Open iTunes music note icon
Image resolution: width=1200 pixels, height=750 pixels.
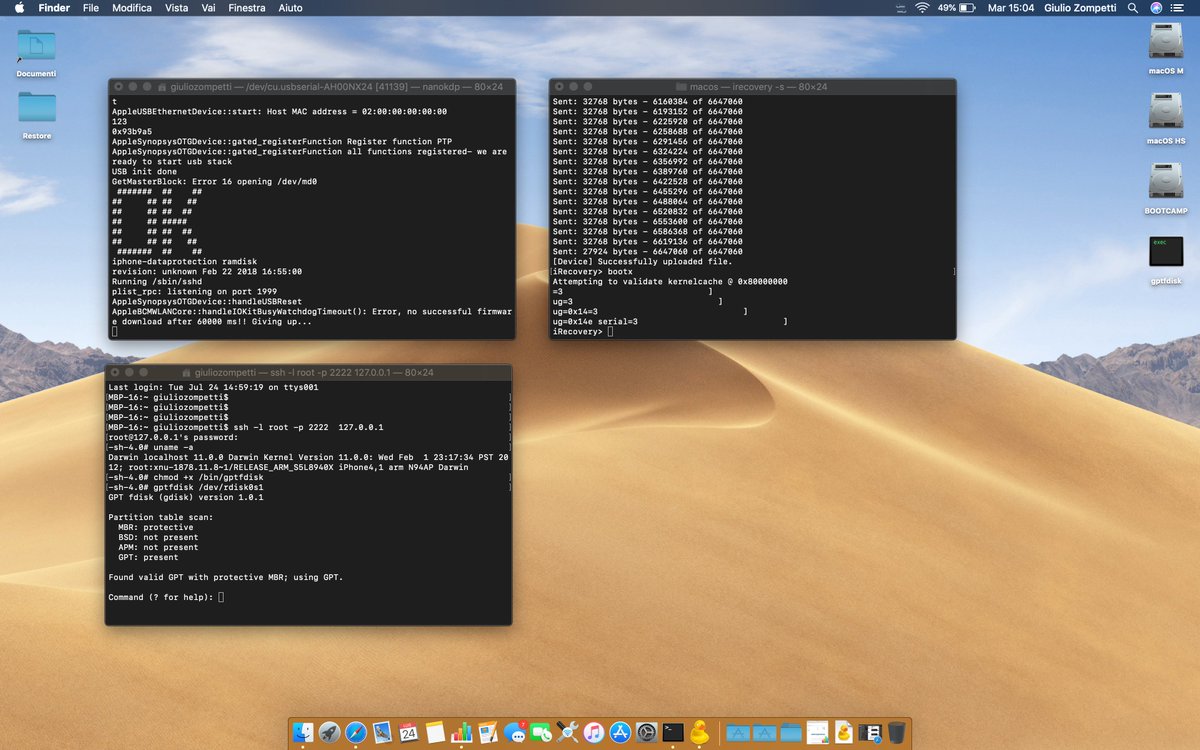(593, 733)
